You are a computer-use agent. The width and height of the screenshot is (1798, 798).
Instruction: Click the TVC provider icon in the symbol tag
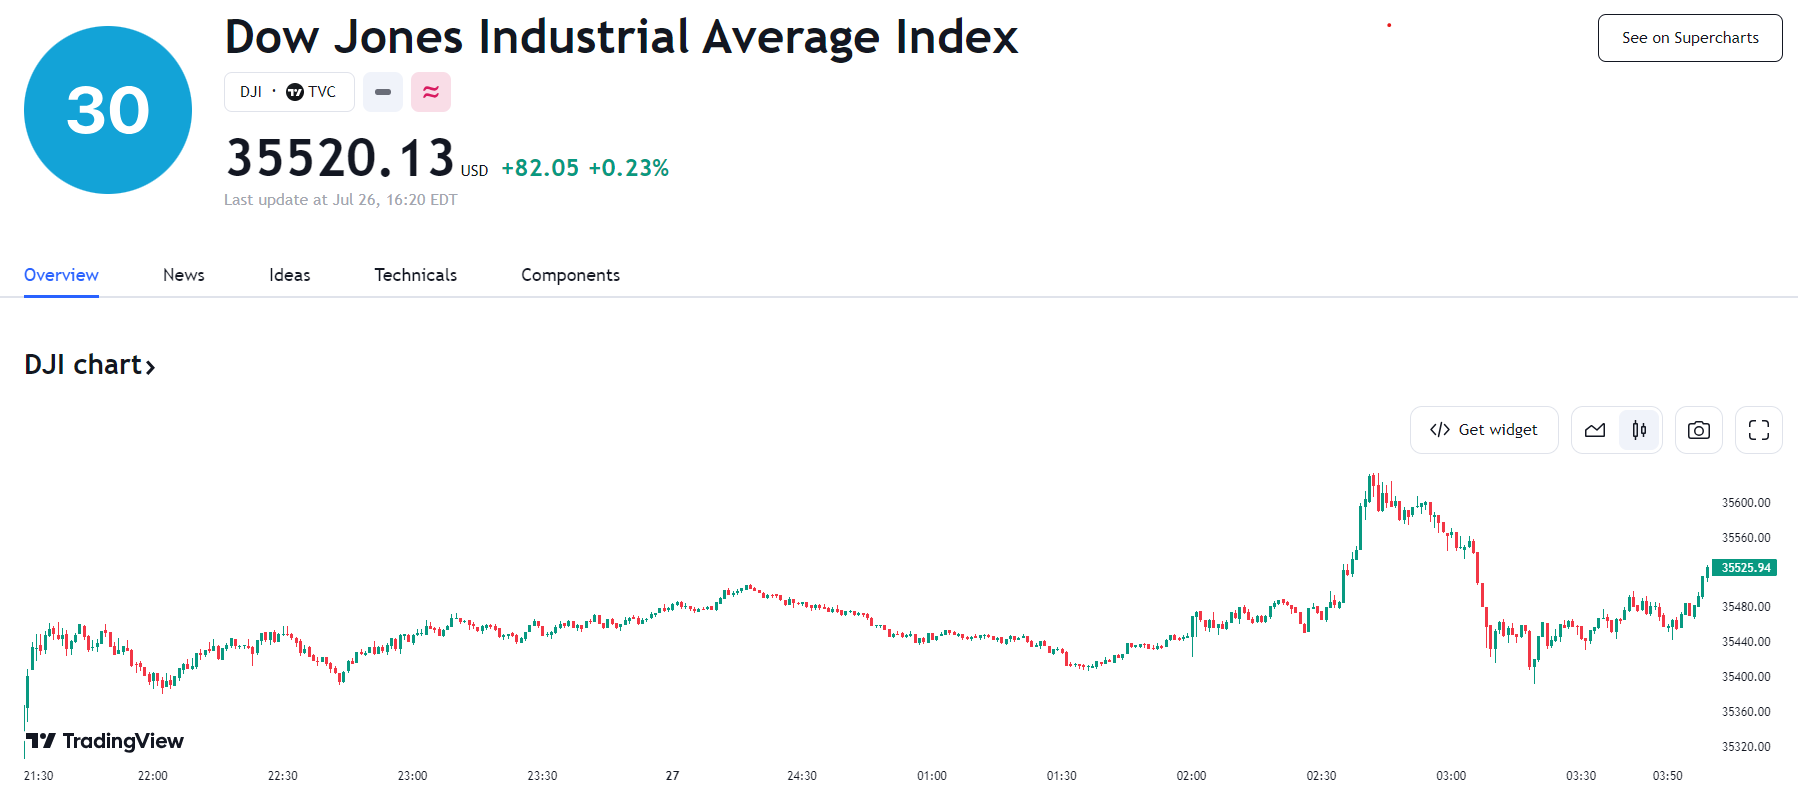(295, 92)
